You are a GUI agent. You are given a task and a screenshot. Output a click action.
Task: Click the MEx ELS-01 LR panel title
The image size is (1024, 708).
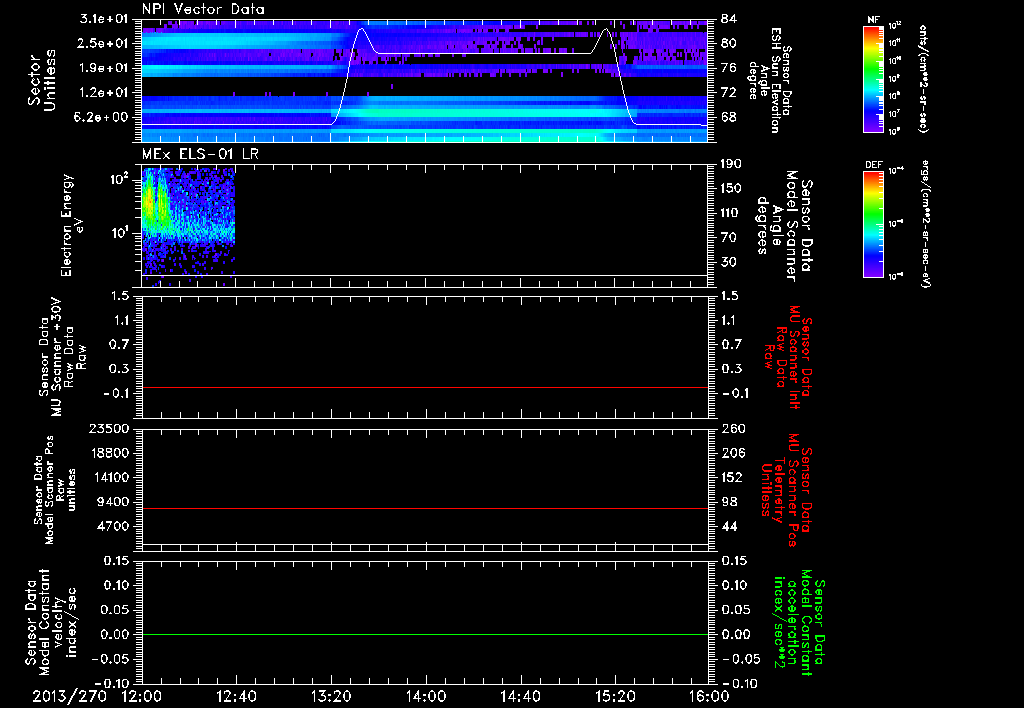point(200,154)
